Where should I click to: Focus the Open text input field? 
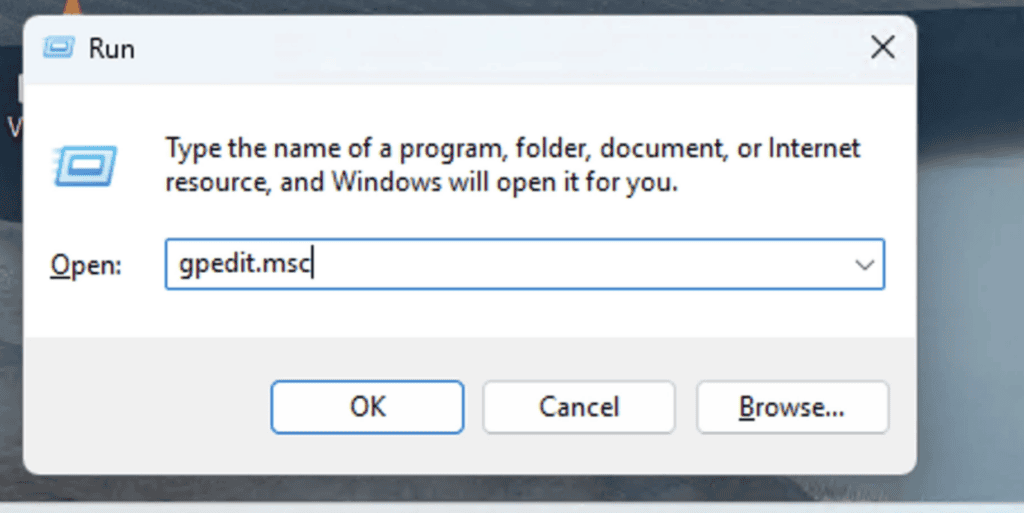click(x=524, y=264)
